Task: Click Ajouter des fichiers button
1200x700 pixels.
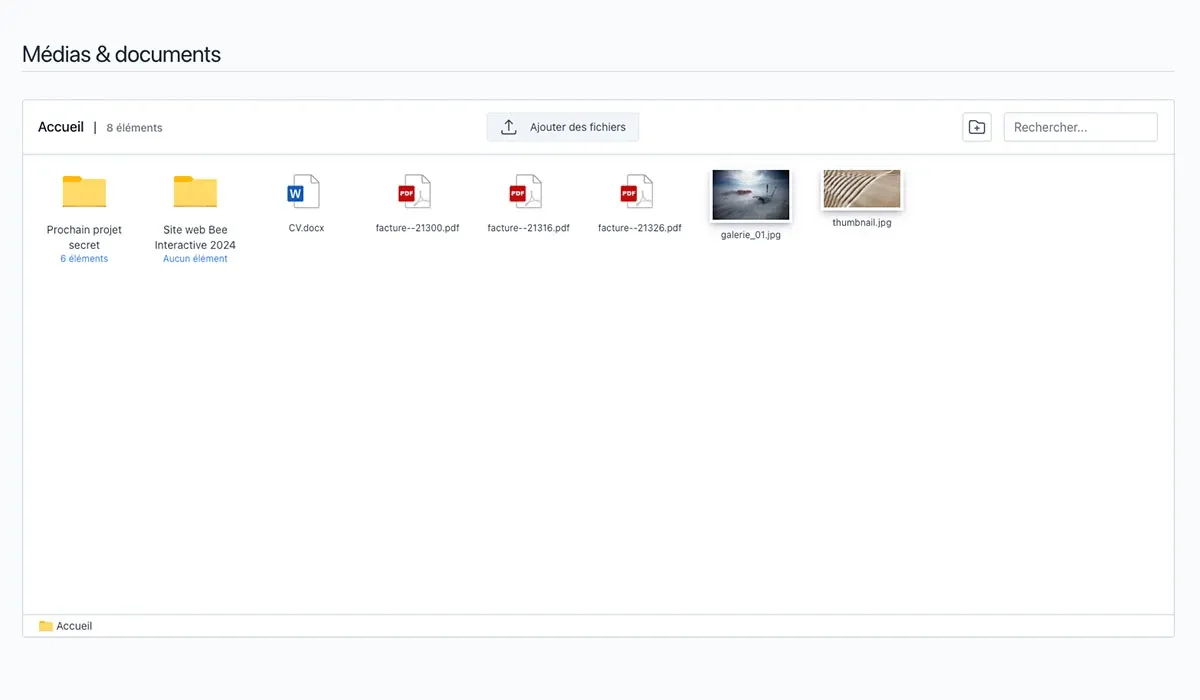Action: click(x=563, y=127)
